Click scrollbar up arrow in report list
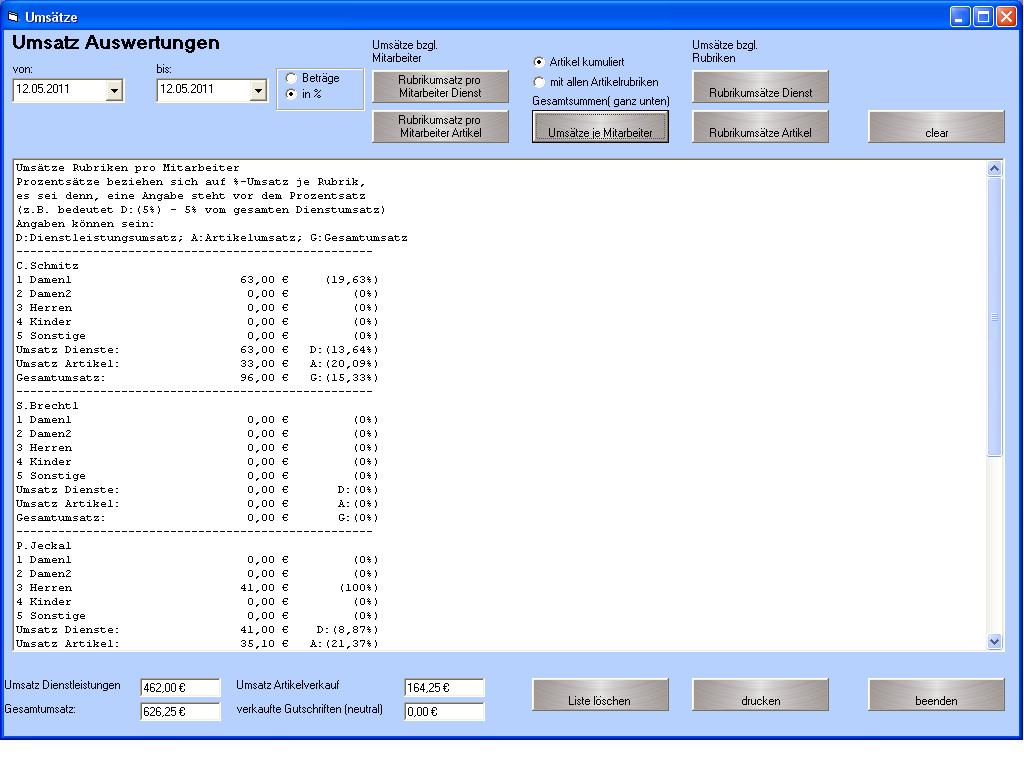Image resolution: width=1024 pixels, height=776 pixels. (x=994, y=169)
